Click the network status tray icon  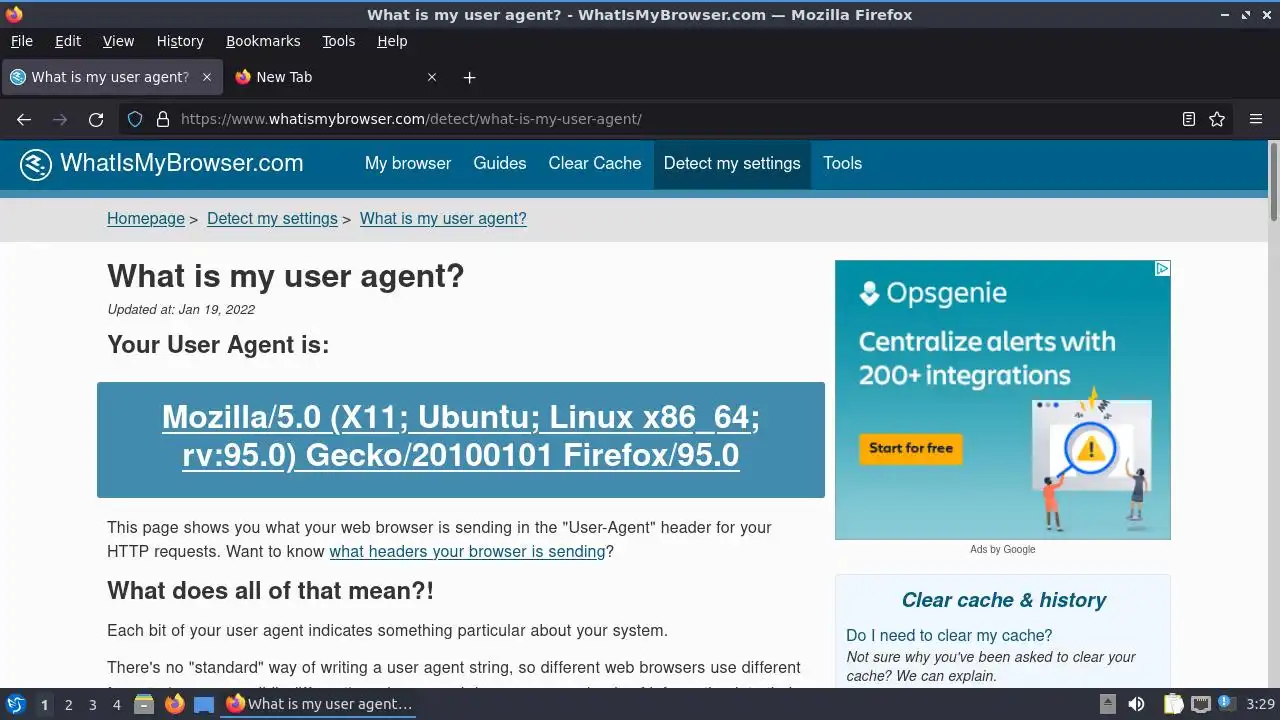pos(1201,704)
